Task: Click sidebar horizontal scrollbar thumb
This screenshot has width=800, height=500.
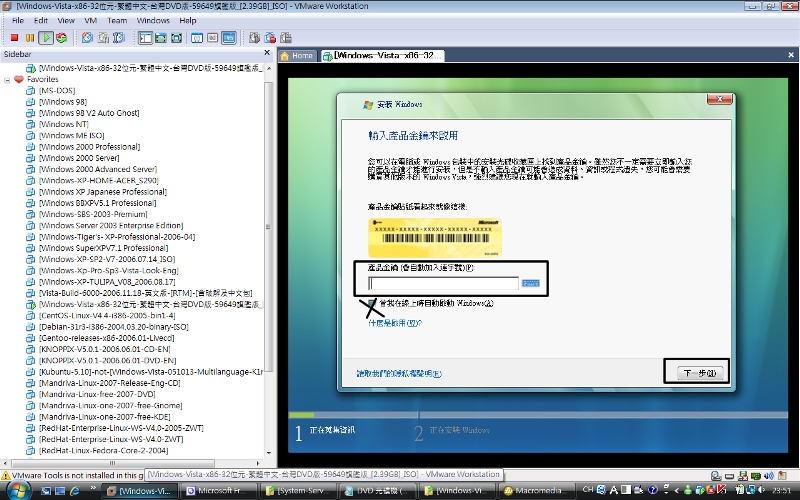Action: pyautogui.click(x=112, y=463)
